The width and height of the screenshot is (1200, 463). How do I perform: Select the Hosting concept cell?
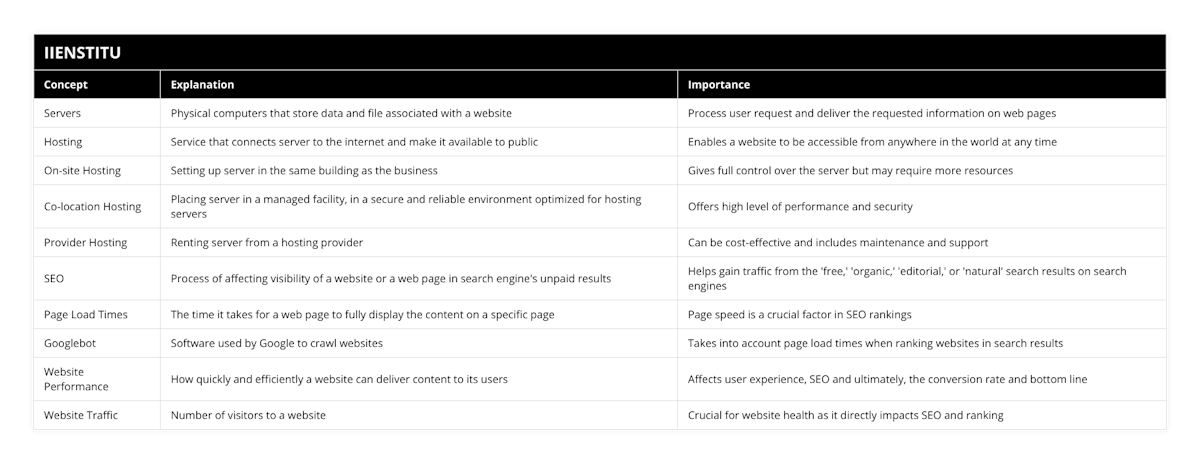pyautogui.click(x=64, y=142)
